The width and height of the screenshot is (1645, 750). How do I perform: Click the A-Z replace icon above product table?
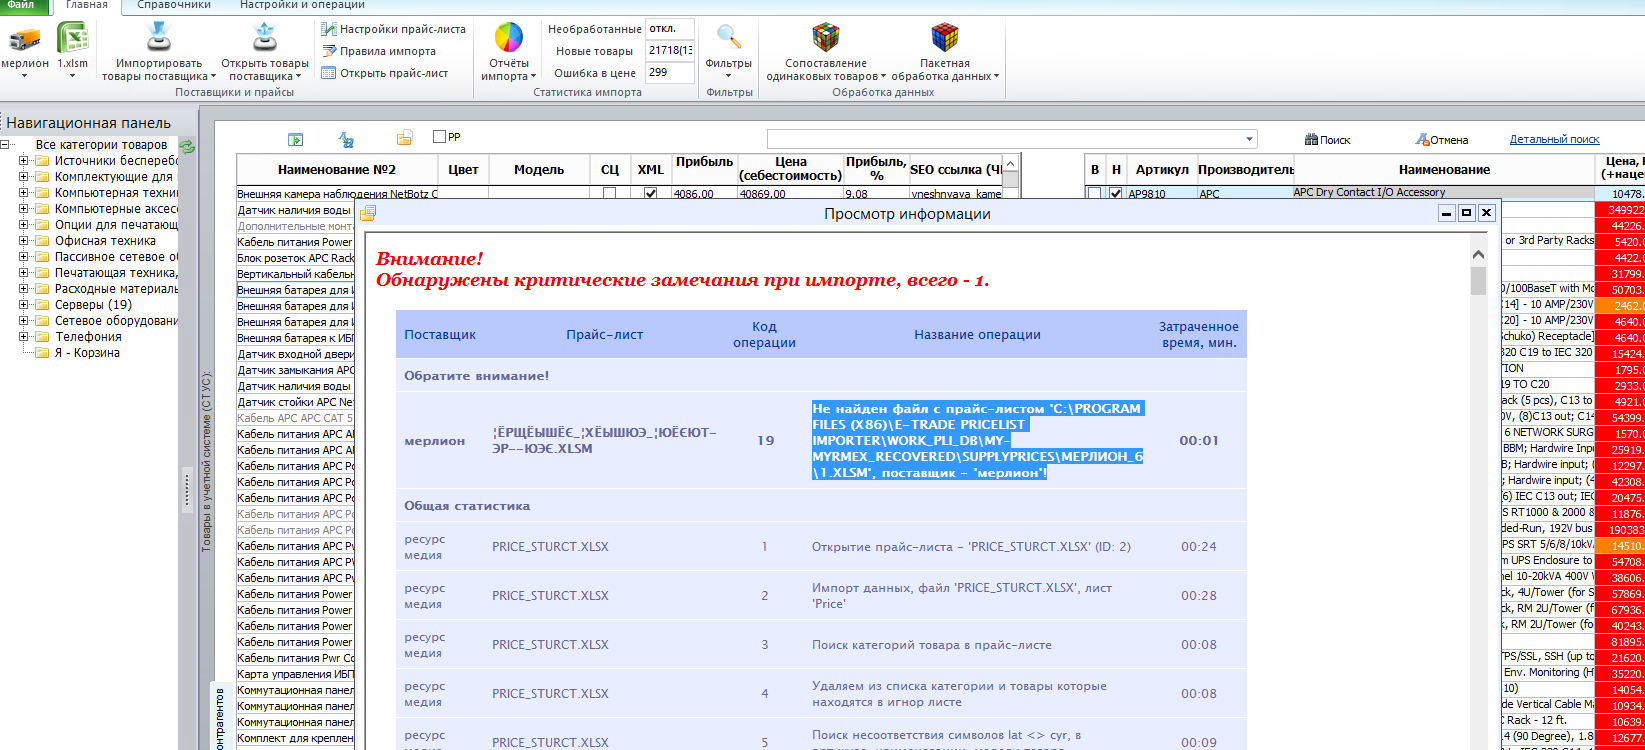coord(346,139)
